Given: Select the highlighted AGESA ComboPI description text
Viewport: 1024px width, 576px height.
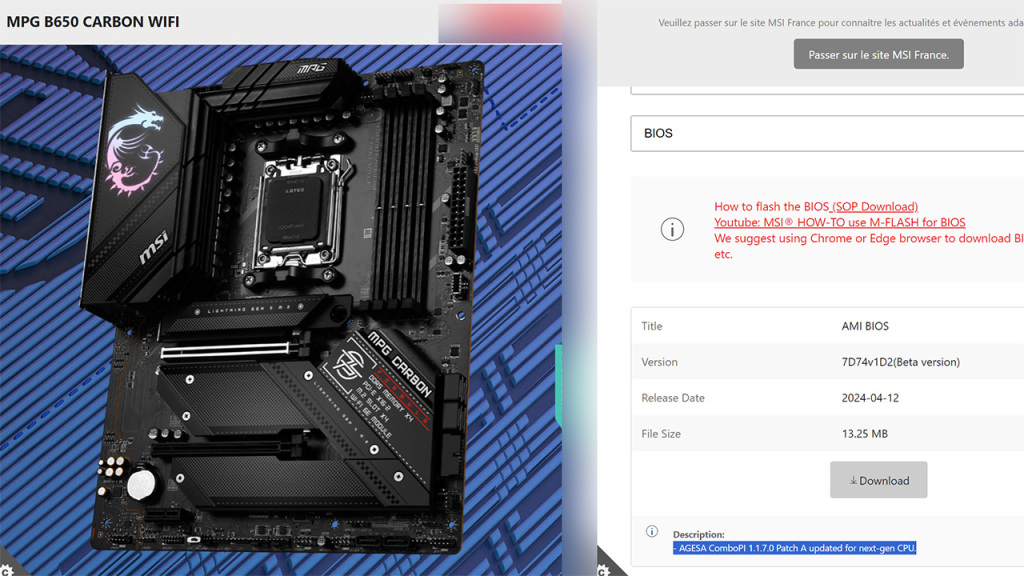Looking at the screenshot, I should pos(795,548).
